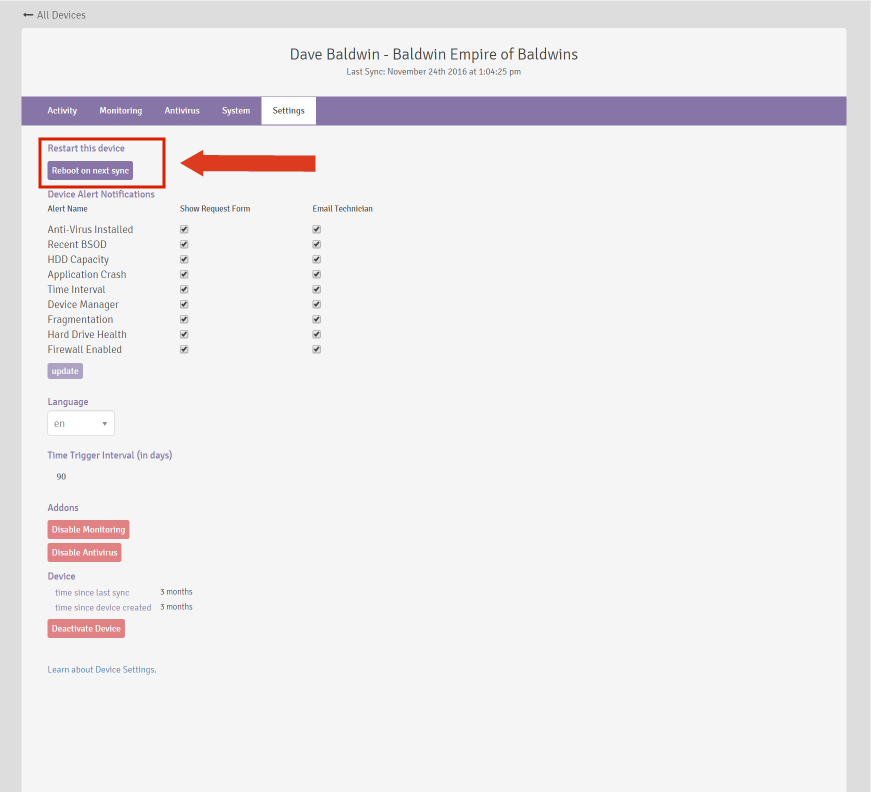Click the Device Alert Notifications heading
This screenshot has height=792, width=871.
(101, 194)
